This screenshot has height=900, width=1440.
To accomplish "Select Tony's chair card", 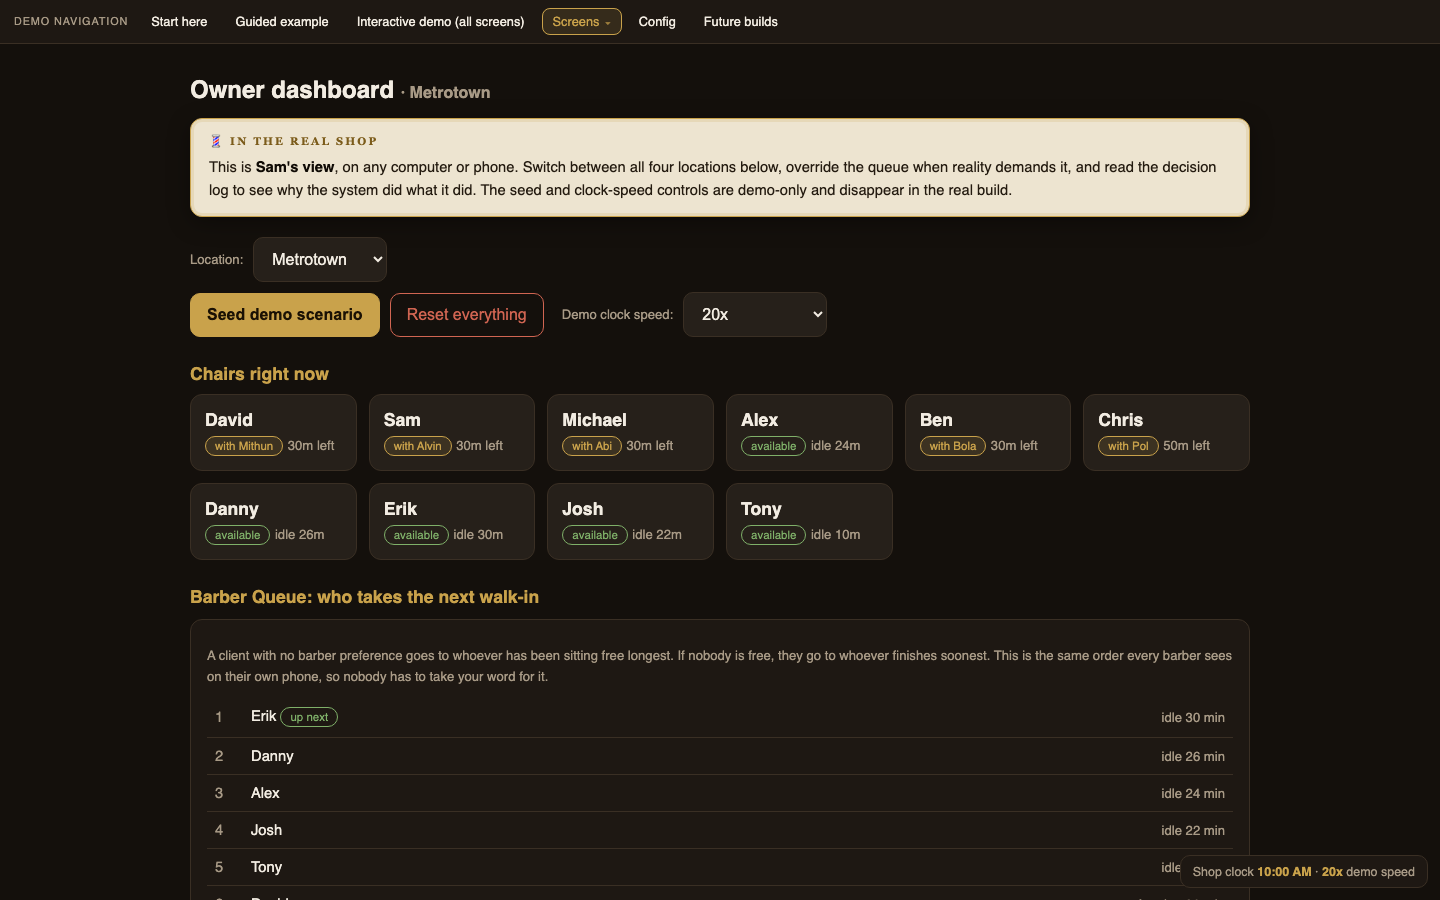I will tap(809, 521).
